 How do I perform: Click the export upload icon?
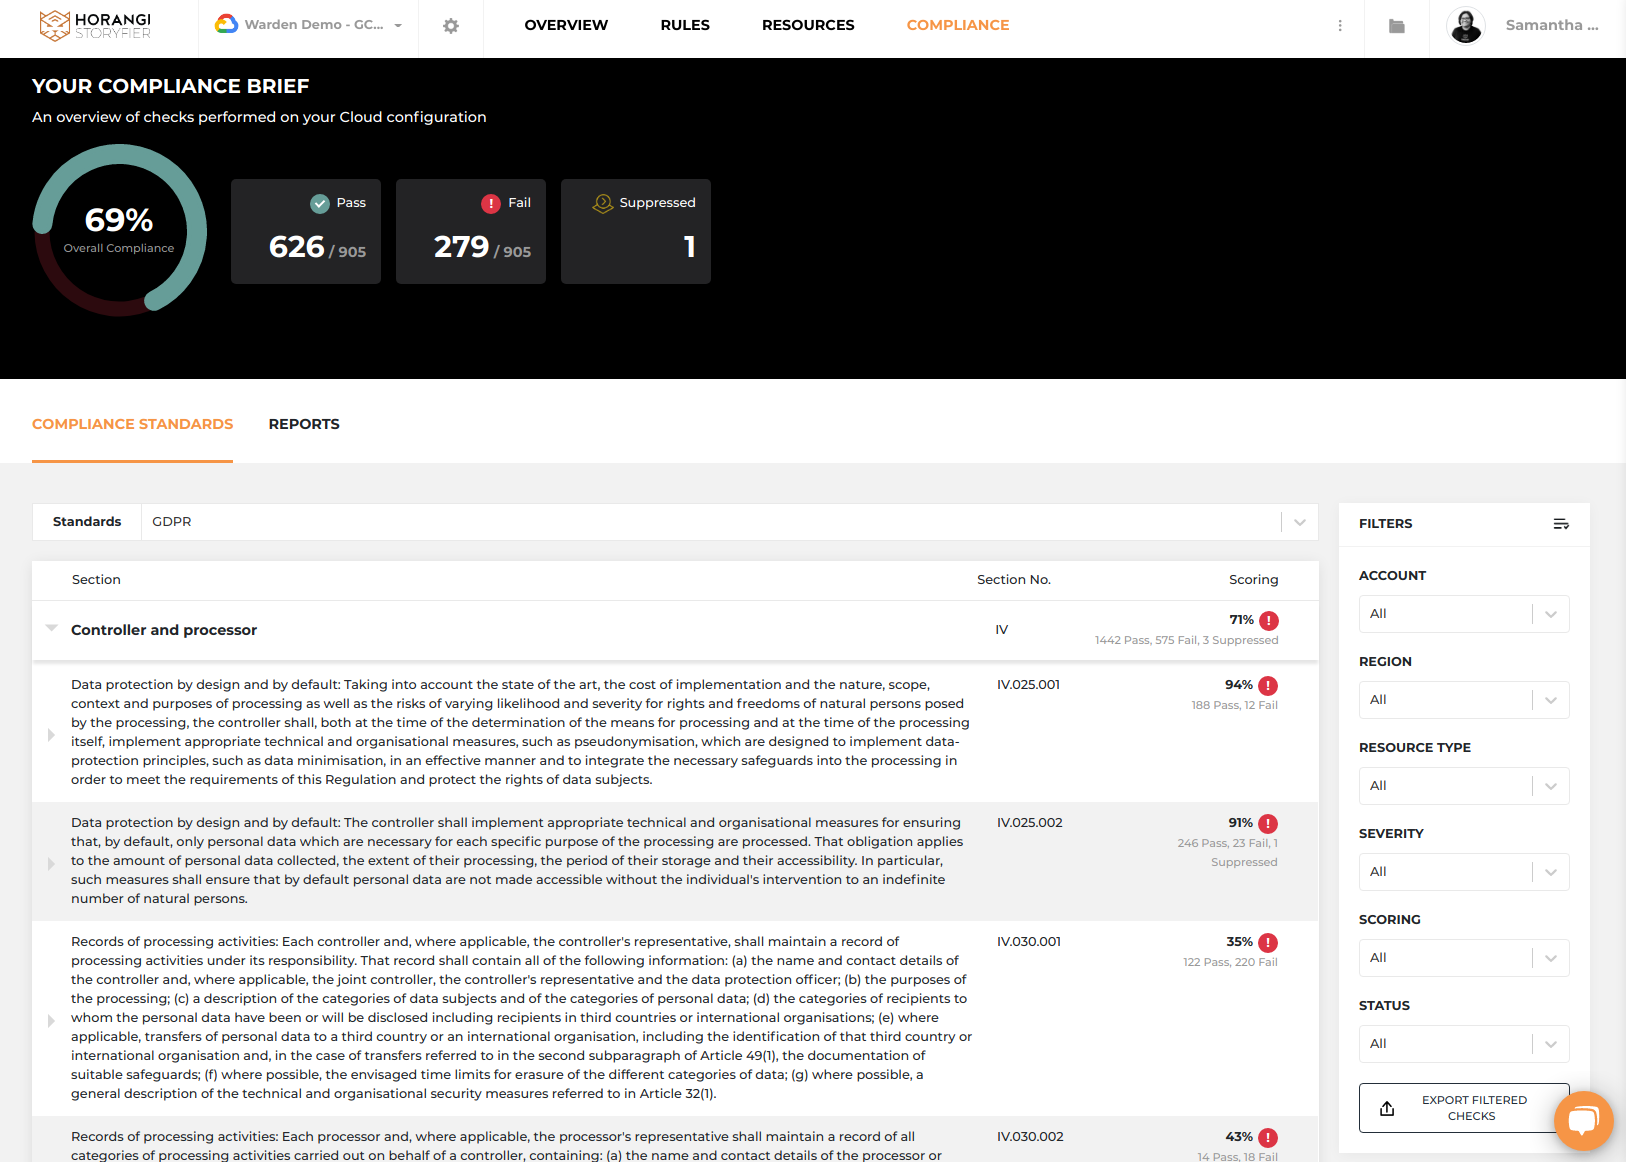[1387, 1108]
